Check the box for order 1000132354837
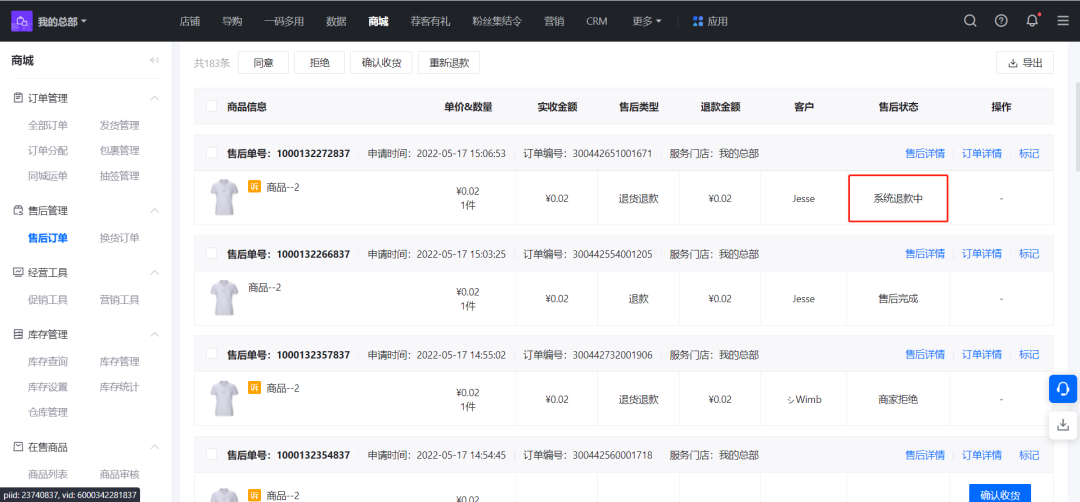This screenshot has width=1080, height=502. pos(211,454)
